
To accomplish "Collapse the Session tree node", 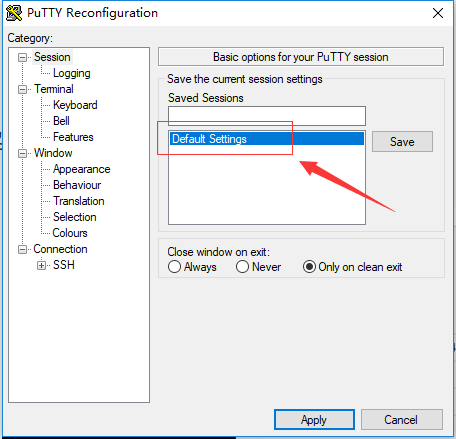I will click(22, 57).
